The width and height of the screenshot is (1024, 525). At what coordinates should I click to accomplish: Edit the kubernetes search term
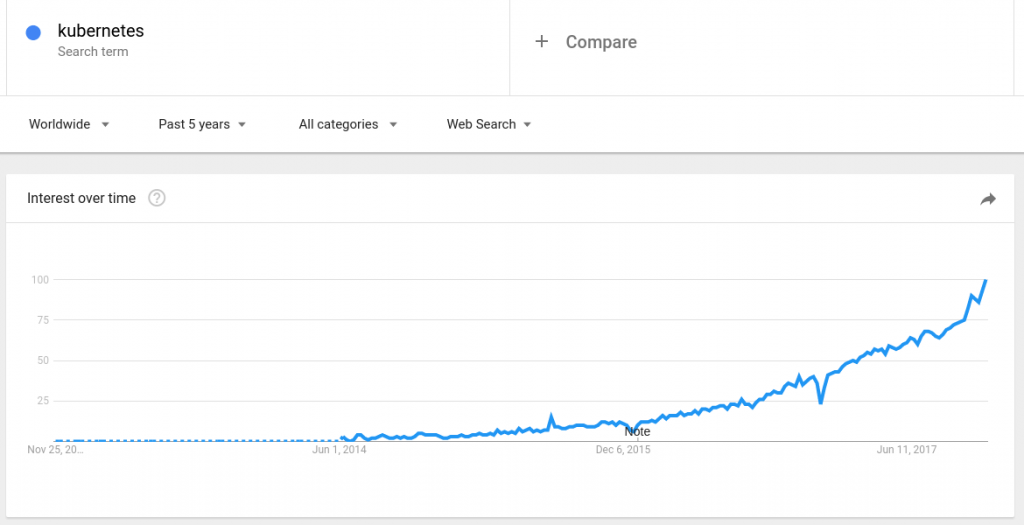[x=101, y=31]
